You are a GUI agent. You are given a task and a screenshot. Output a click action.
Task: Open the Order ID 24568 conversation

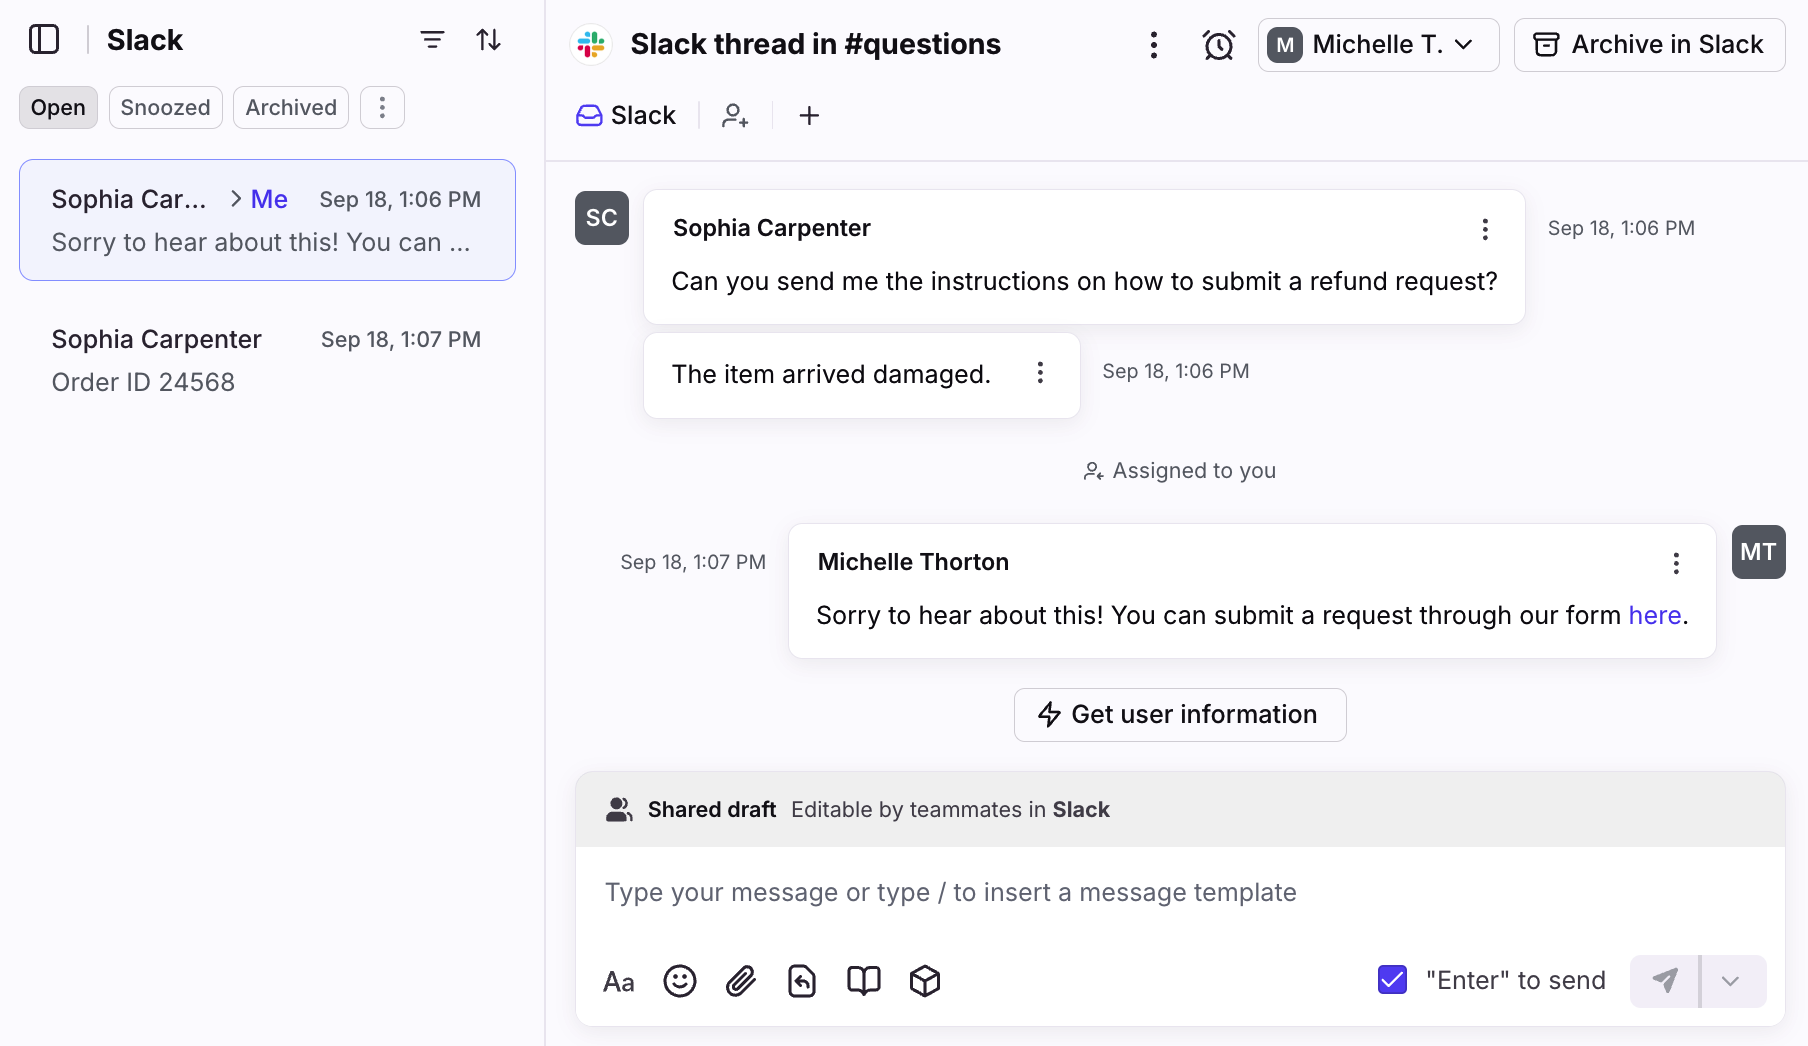267,361
